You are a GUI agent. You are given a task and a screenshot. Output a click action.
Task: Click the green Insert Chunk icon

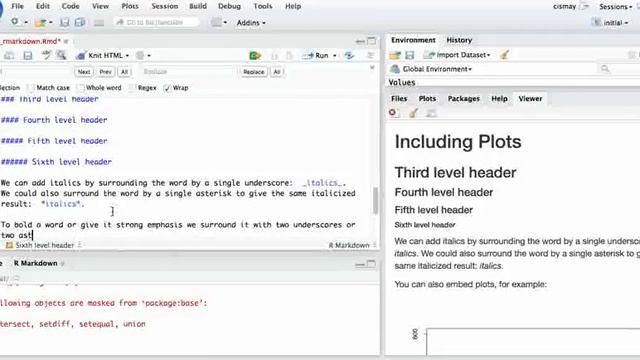point(255,56)
